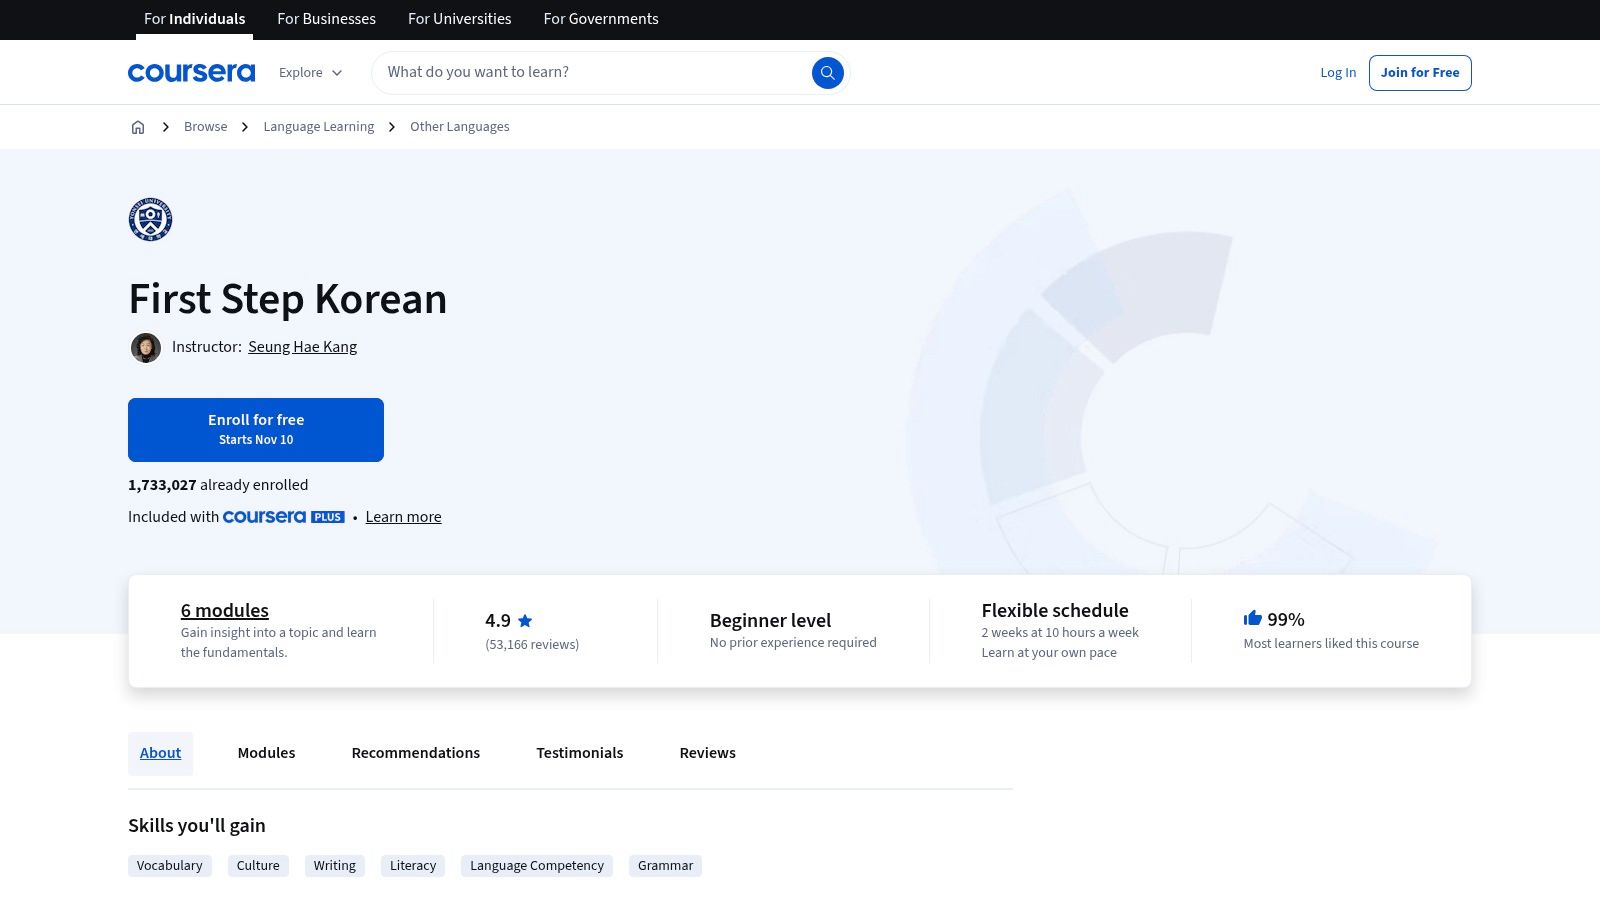Click the search magnifier icon
Image resolution: width=1600 pixels, height=900 pixels.
pos(827,72)
